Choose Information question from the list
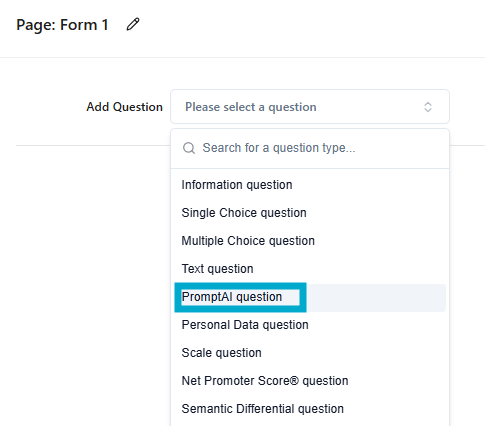Viewport: 485px width, 426px height. click(x=310, y=185)
